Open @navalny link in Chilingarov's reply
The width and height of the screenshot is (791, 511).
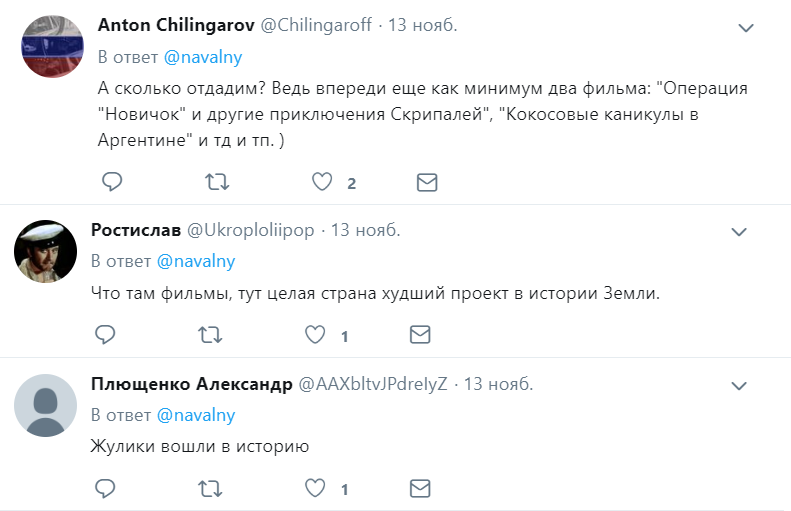tap(203, 57)
